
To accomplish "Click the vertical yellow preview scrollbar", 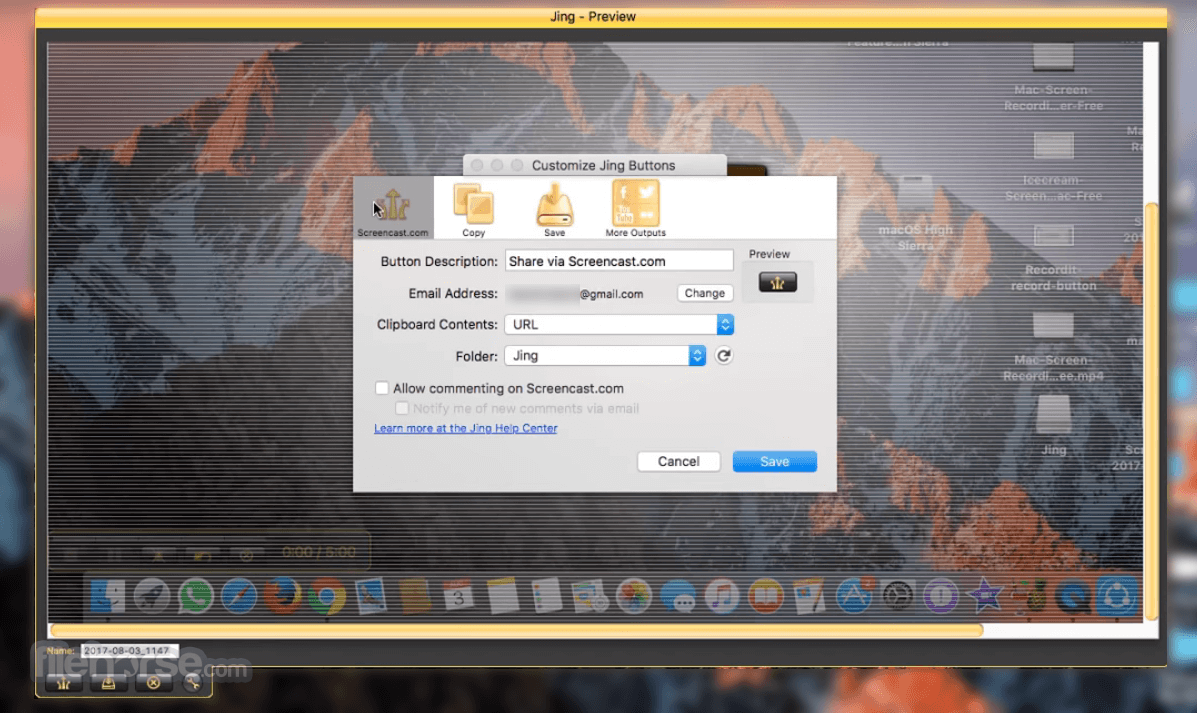I will (x=1151, y=411).
